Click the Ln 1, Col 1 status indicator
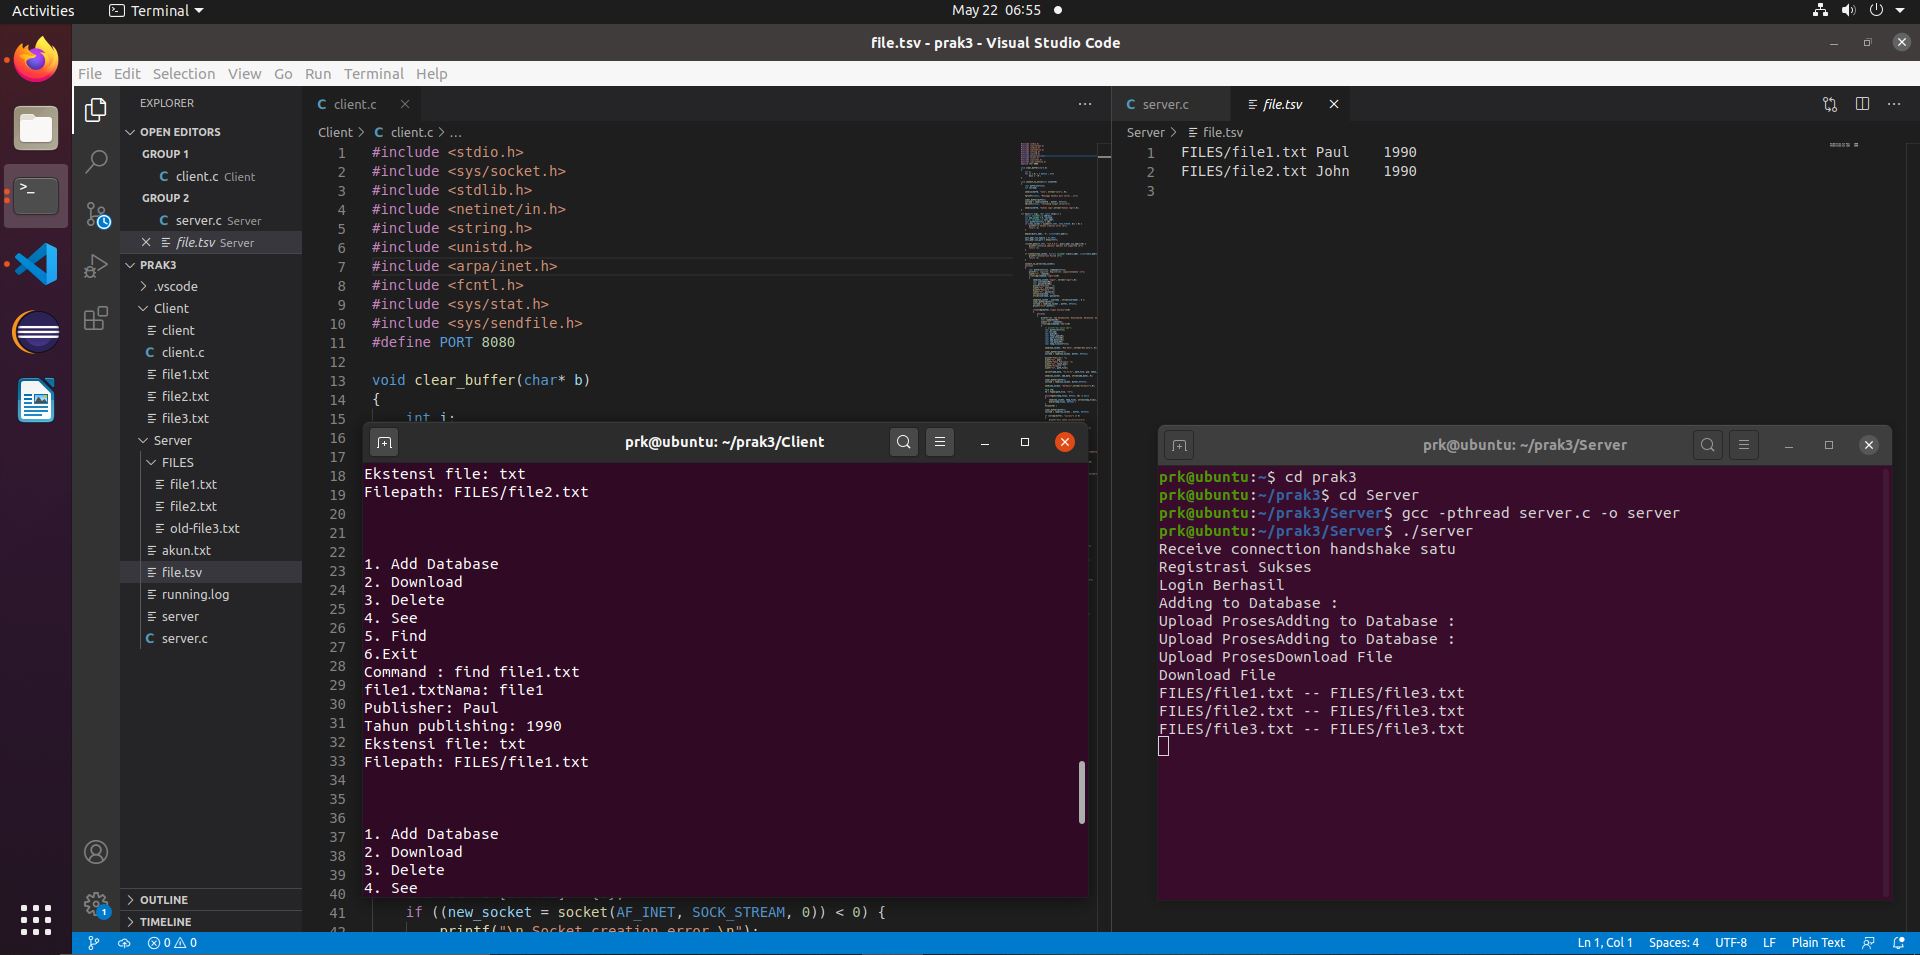This screenshot has width=1920, height=955. point(1605,943)
